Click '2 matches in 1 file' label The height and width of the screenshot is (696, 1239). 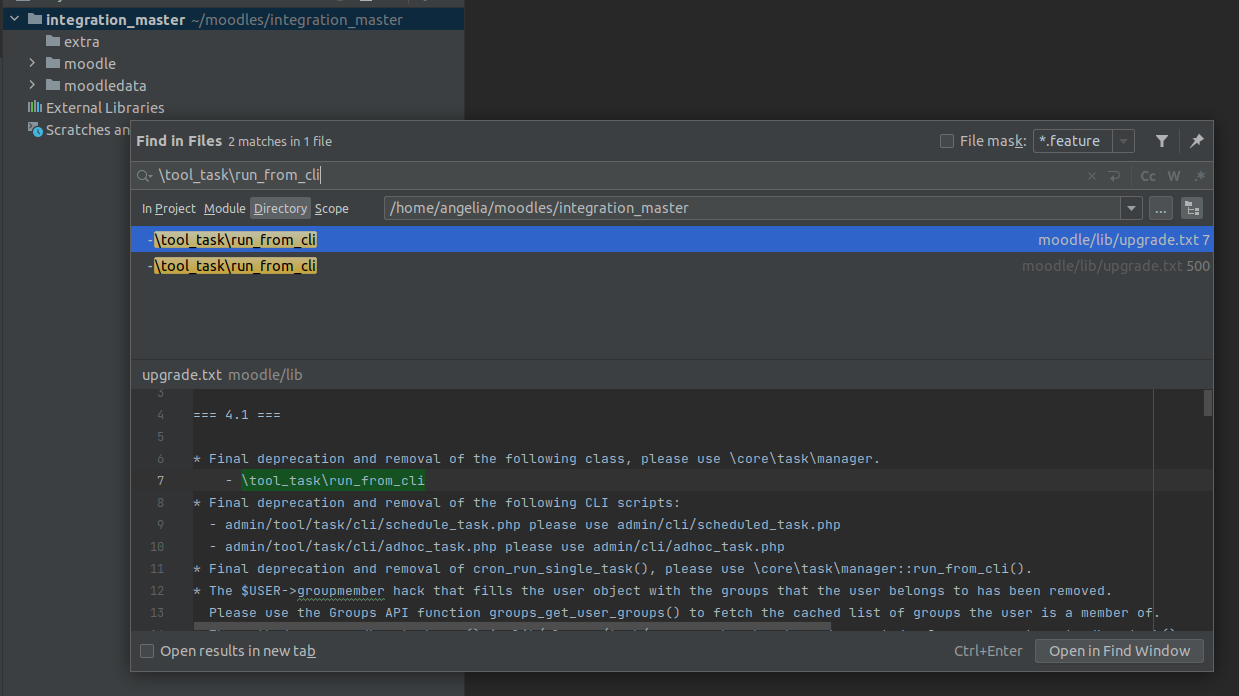[x=279, y=142]
